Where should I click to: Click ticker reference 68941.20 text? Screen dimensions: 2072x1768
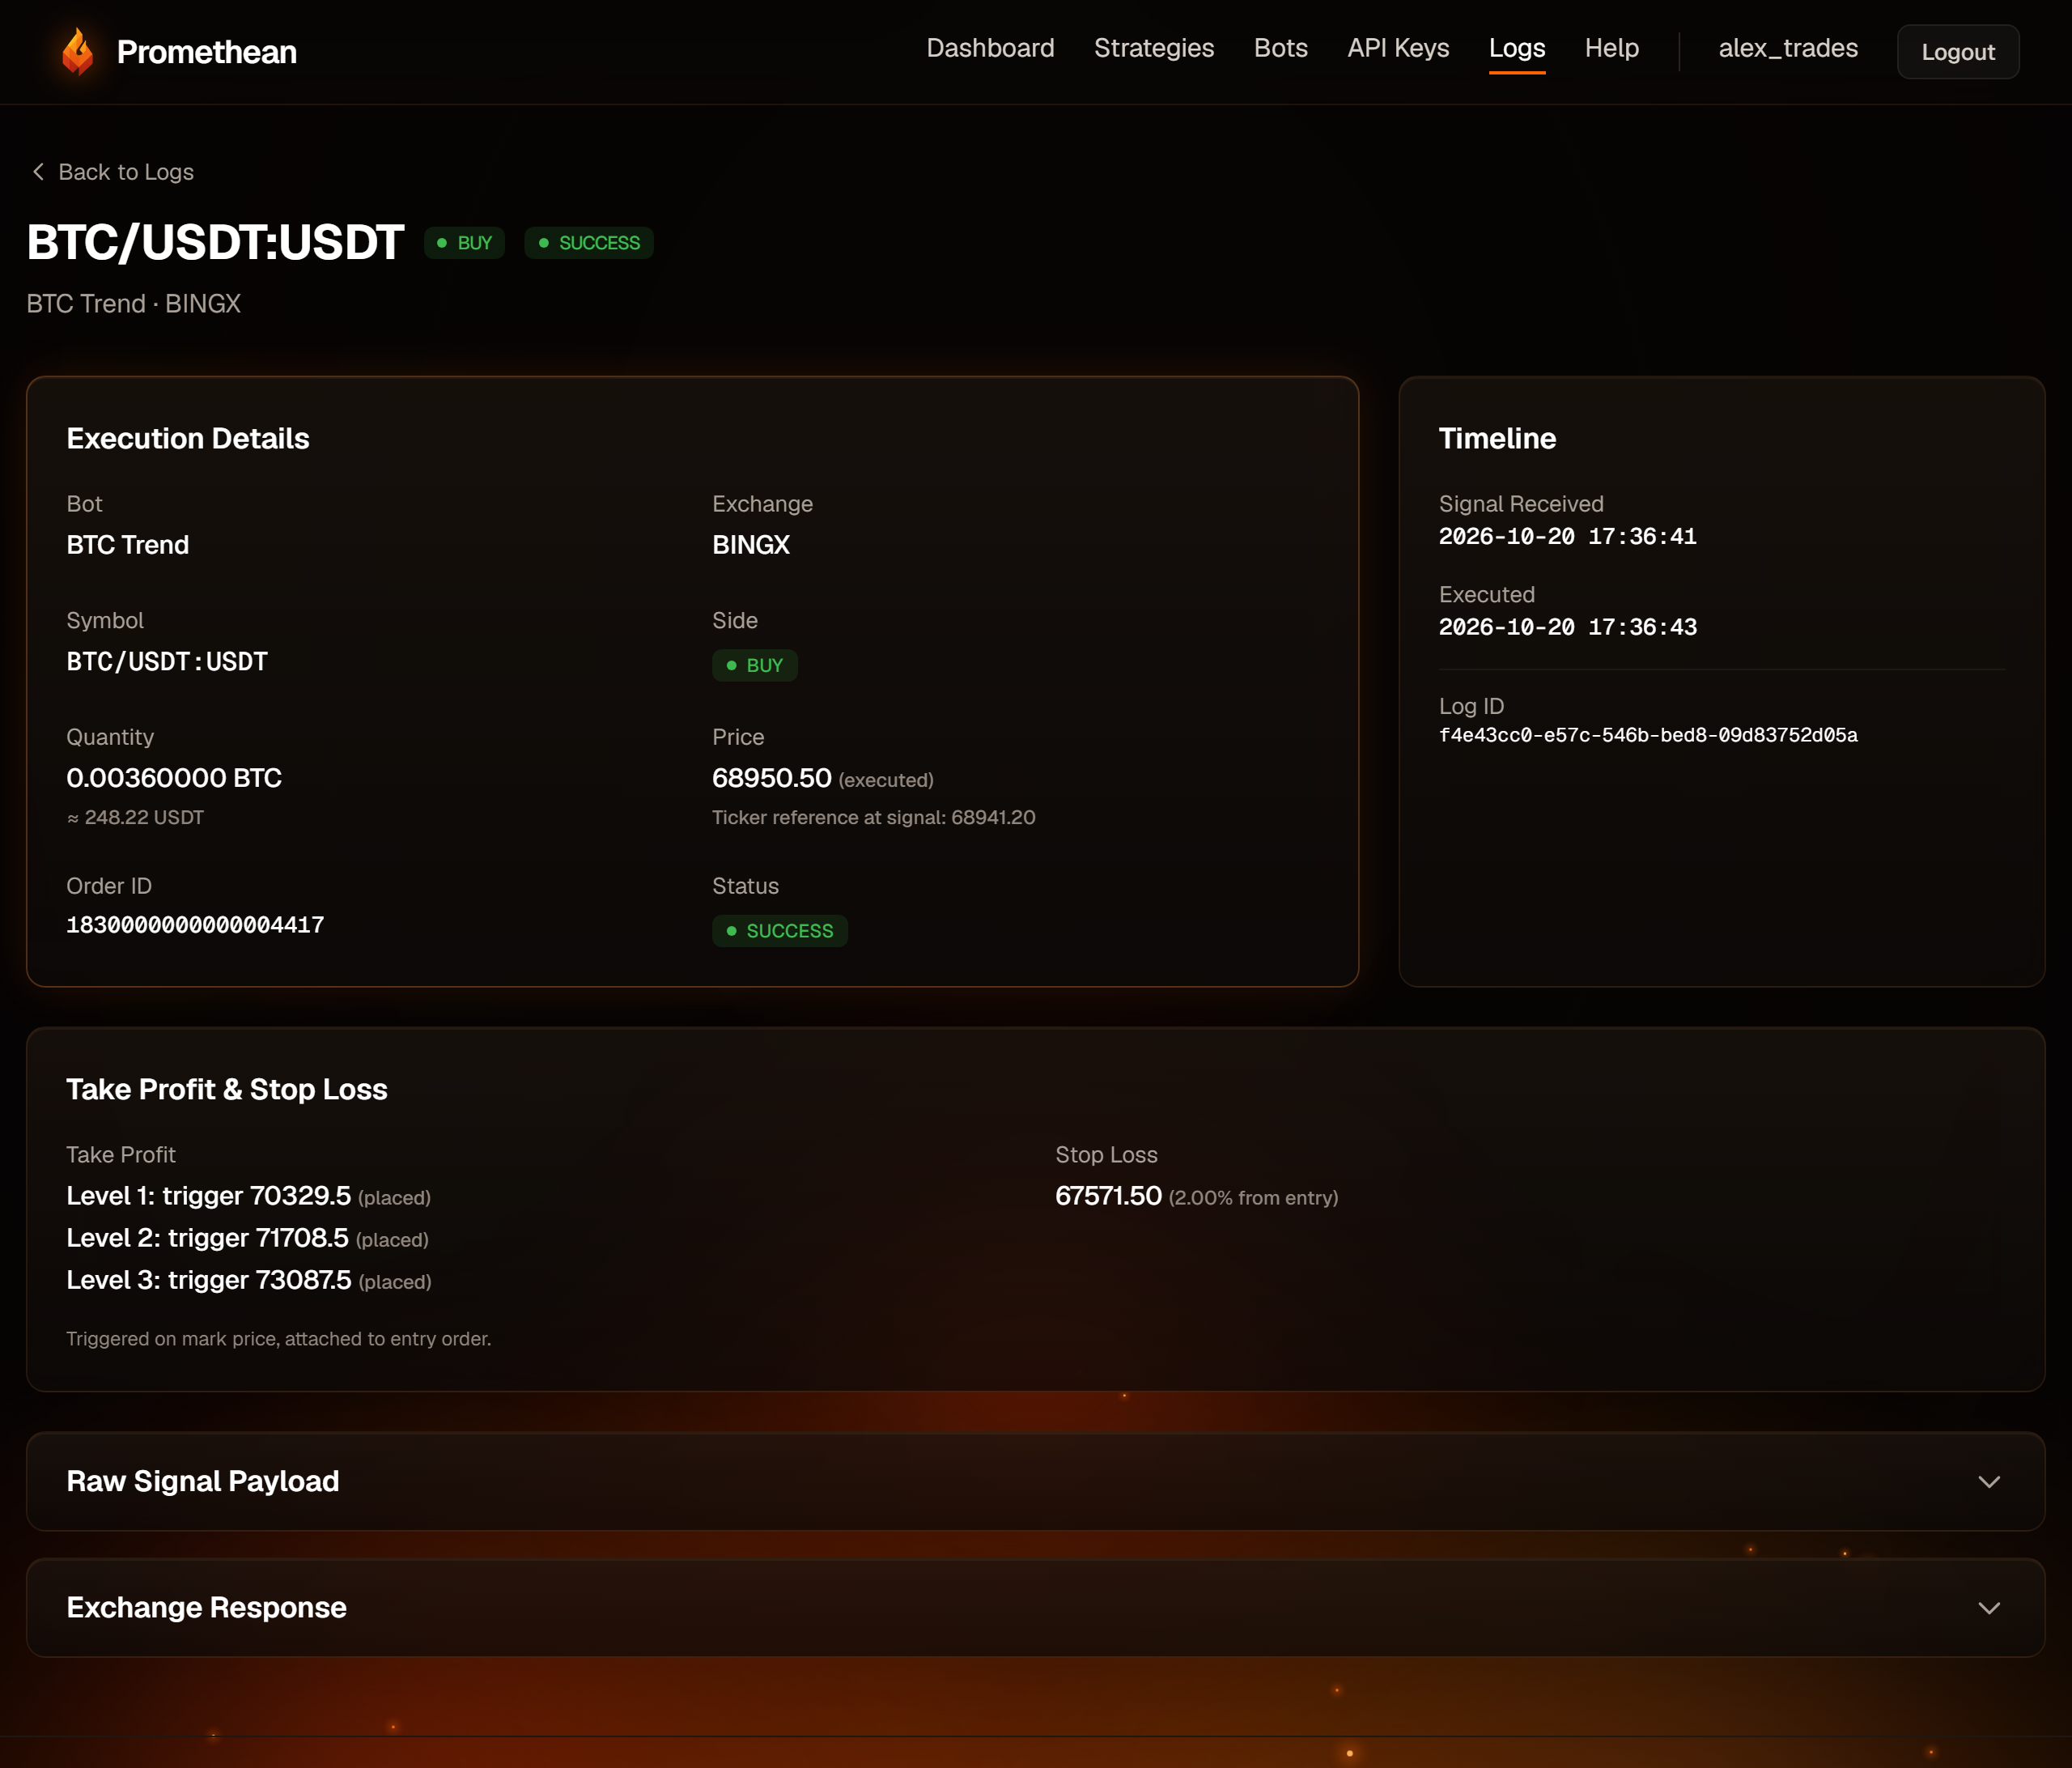pyautogui.click(x=873, y=817)
